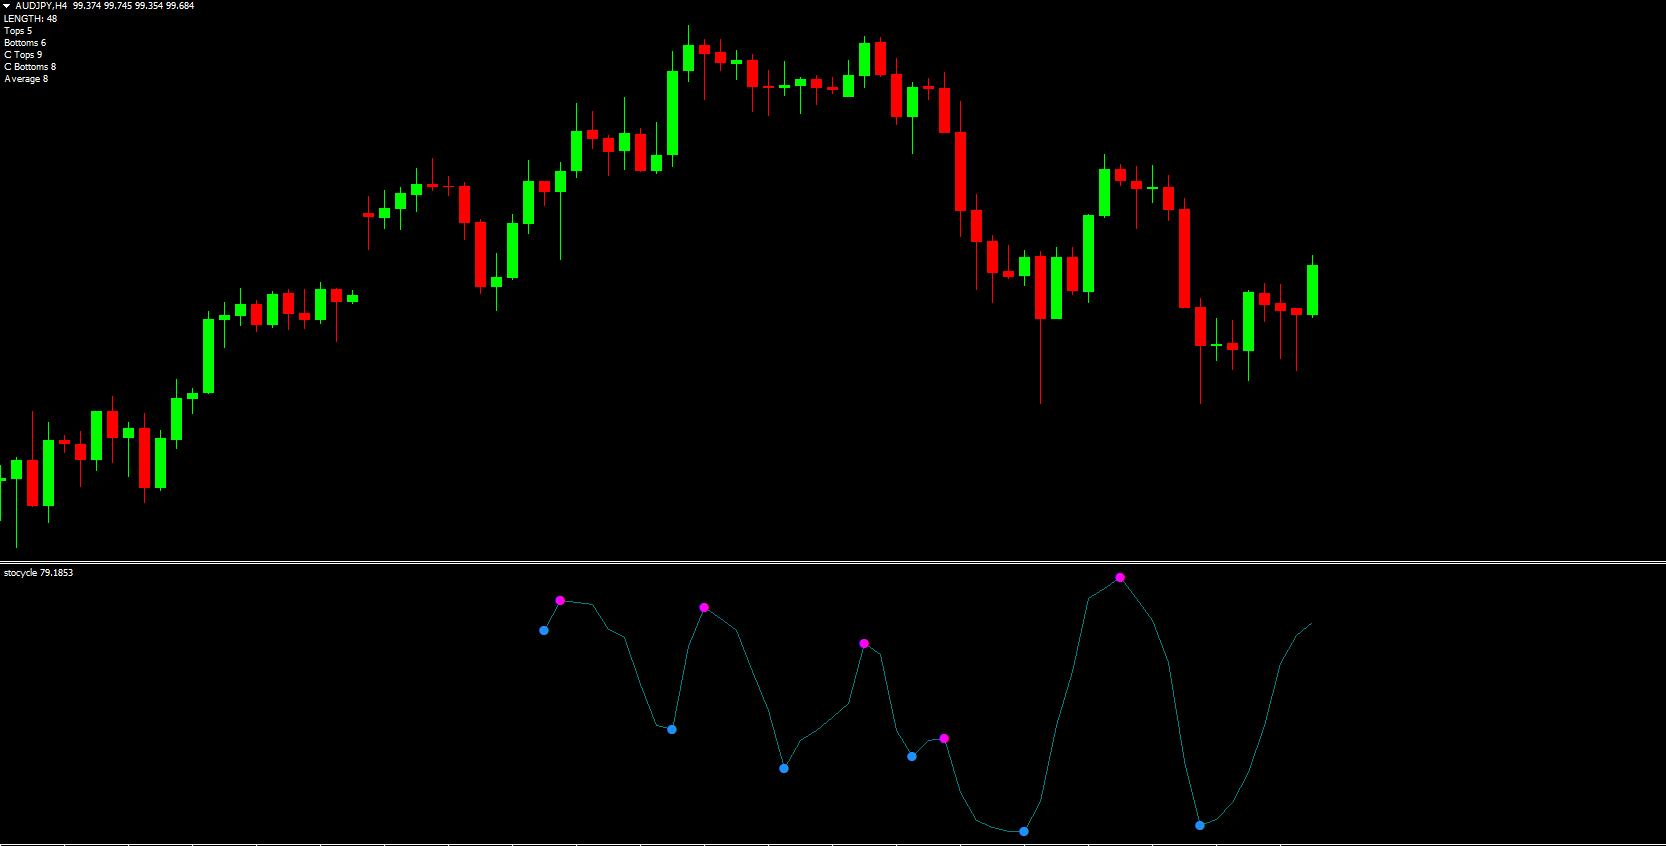Click the Bottoms 6 label

(x=25, y=43)
